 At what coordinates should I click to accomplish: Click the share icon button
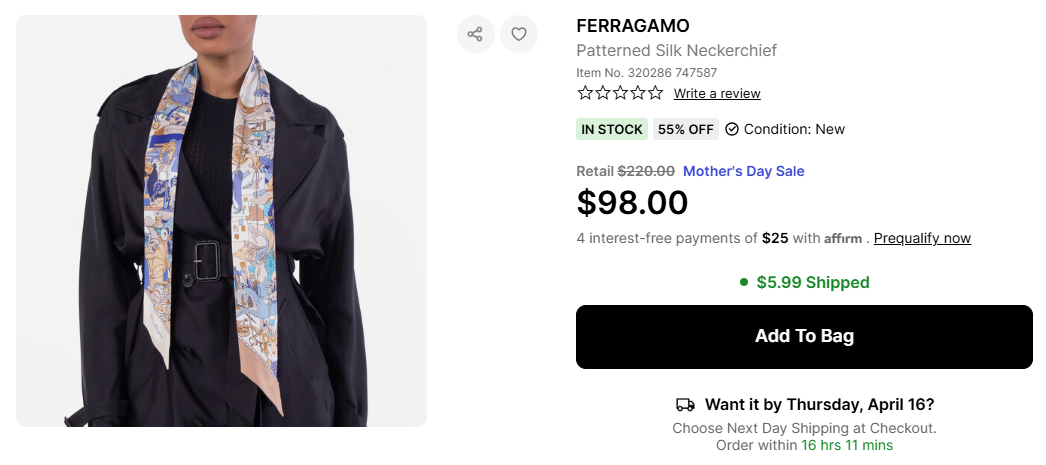[475, 34]
